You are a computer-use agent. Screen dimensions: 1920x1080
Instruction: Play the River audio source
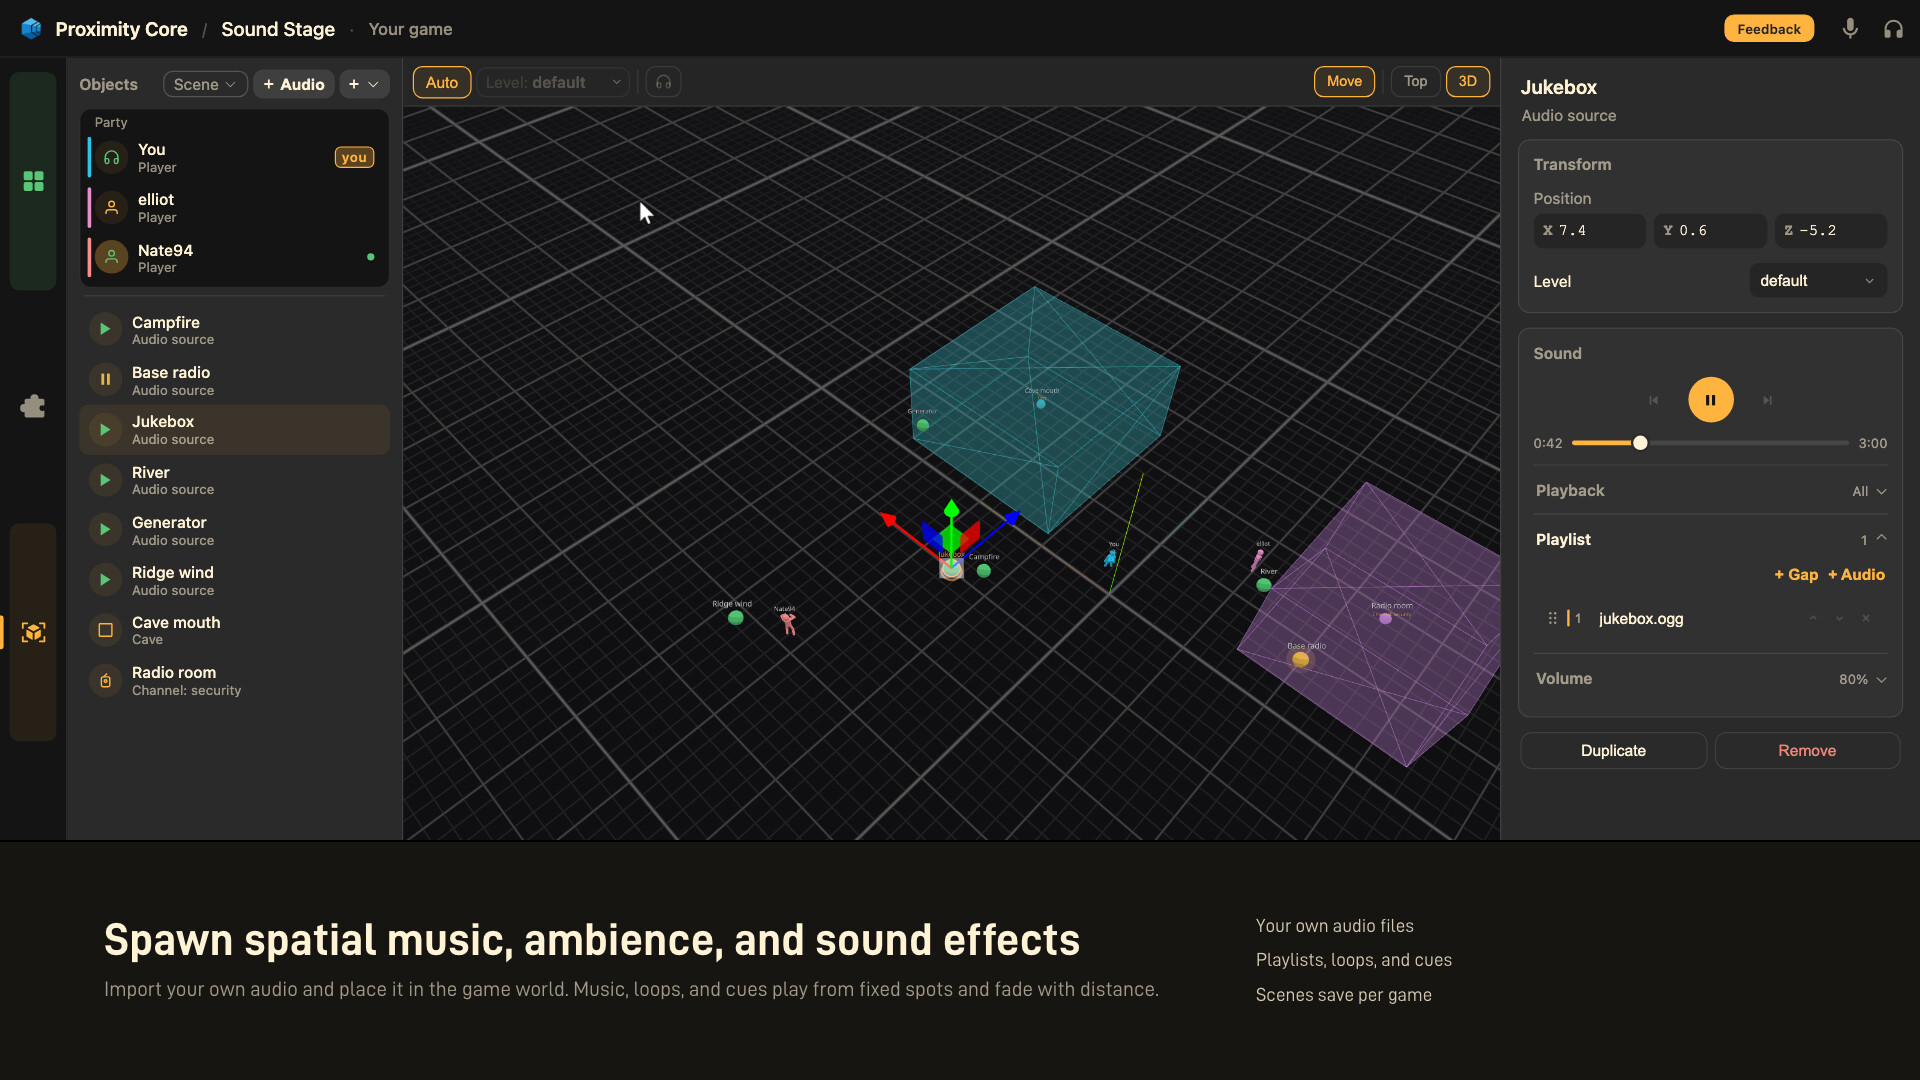pyautogui.click(x=105, y=480)
